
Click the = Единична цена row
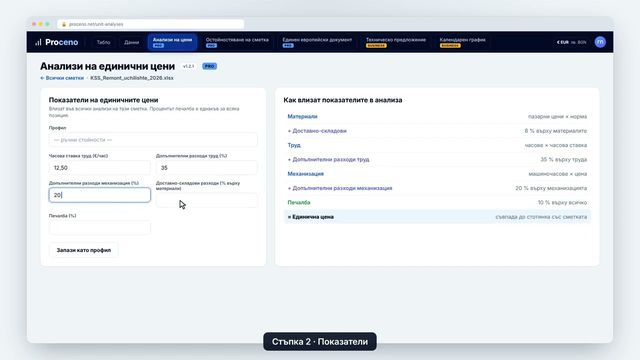pos(437,217)
